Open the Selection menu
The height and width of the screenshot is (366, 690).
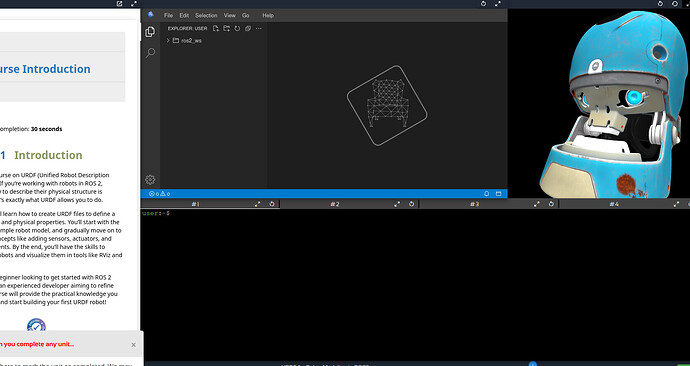click(x=206, y=15)
